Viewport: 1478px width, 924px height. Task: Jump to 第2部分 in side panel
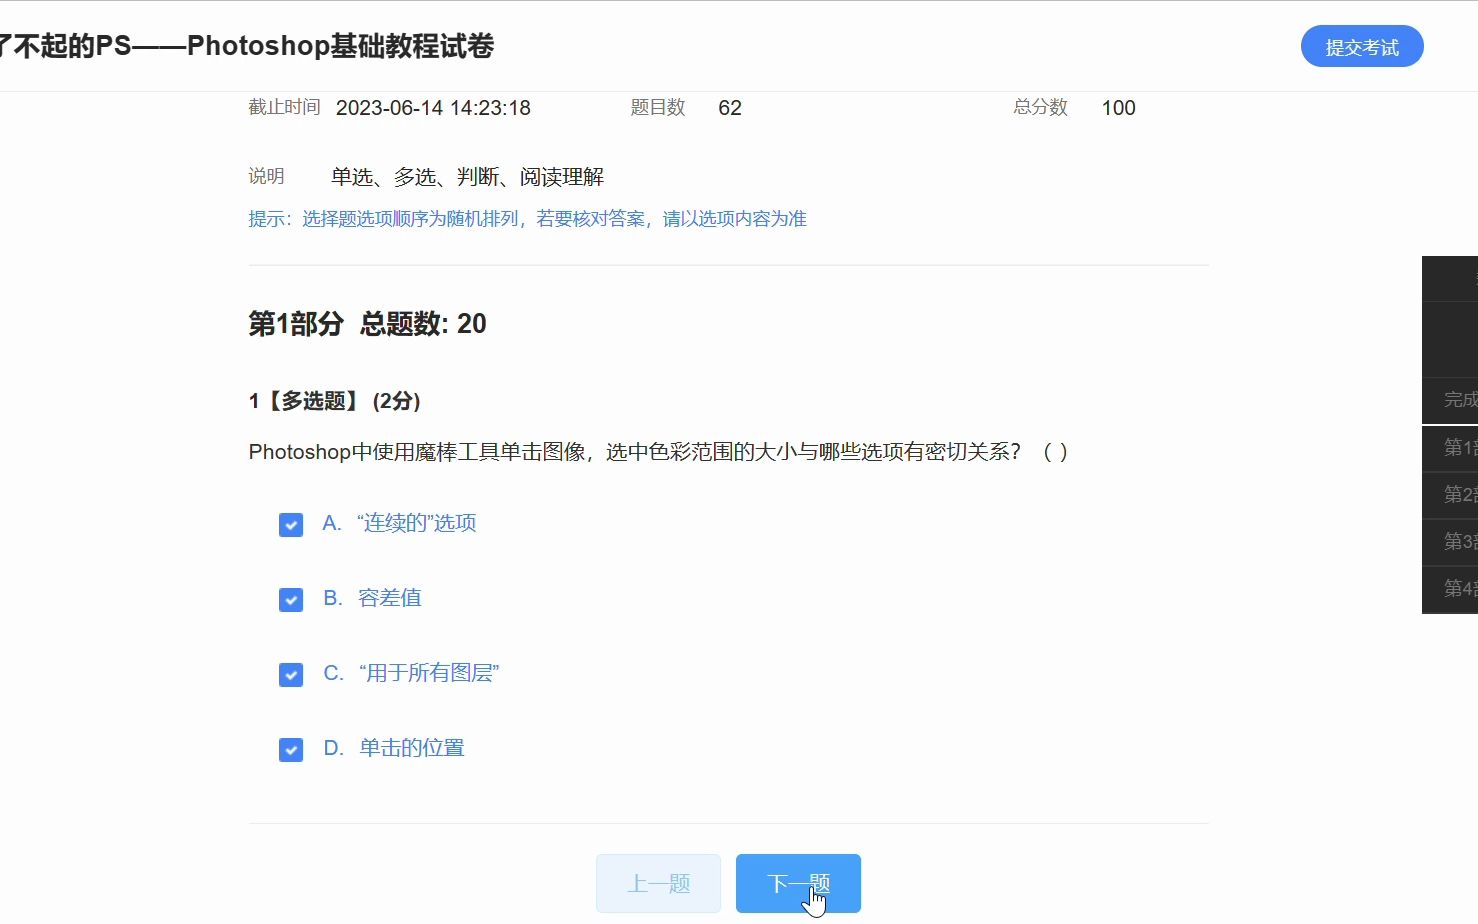[1451, 495]
